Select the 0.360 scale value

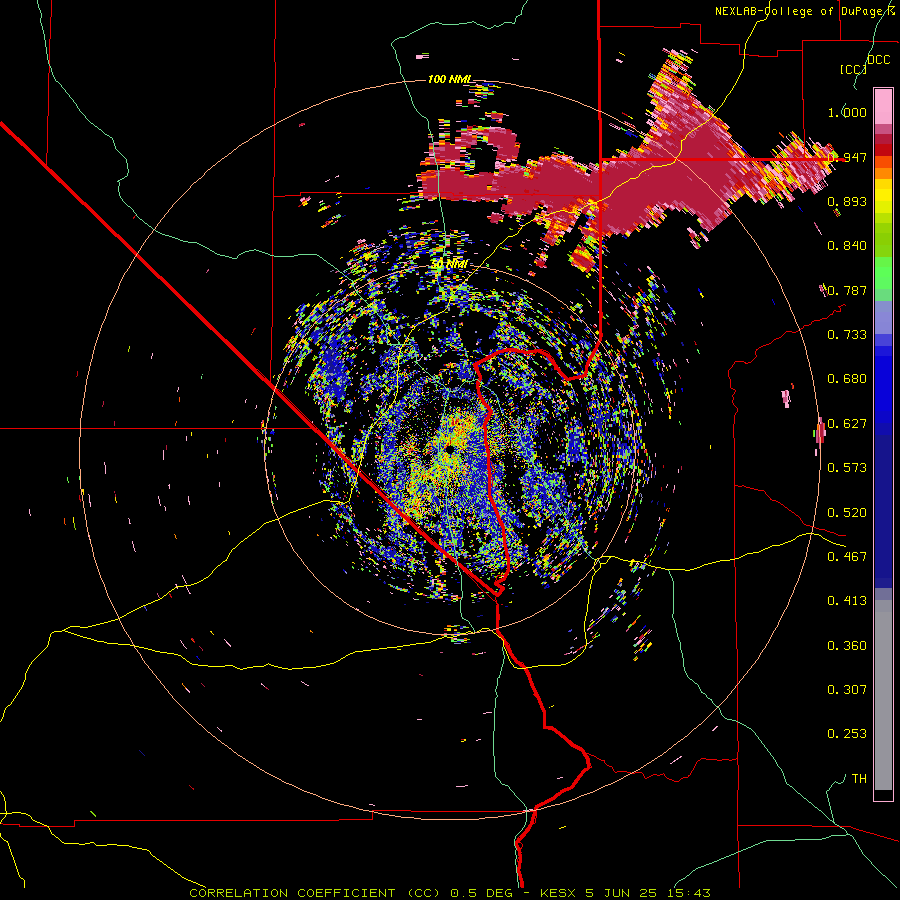click(x=847, y=646)
